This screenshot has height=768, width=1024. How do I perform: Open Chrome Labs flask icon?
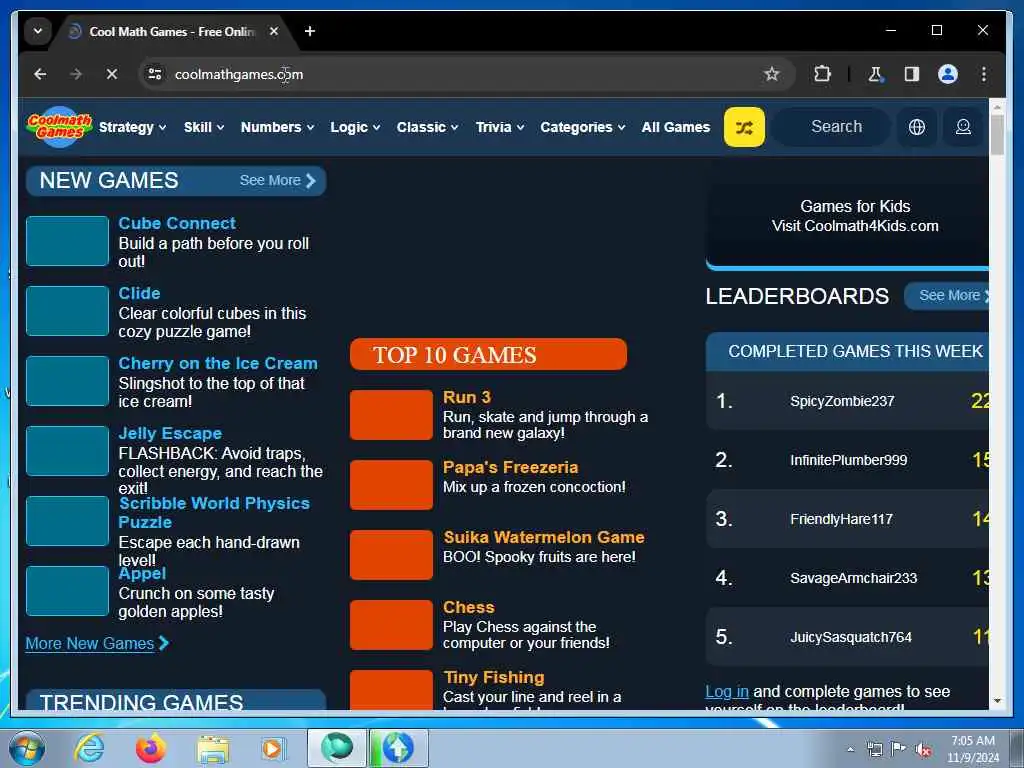[x=875, y=74]
